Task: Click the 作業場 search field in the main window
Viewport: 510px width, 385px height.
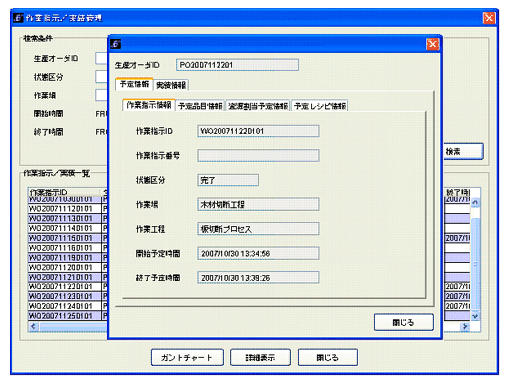Action: [x=101, y=95]
